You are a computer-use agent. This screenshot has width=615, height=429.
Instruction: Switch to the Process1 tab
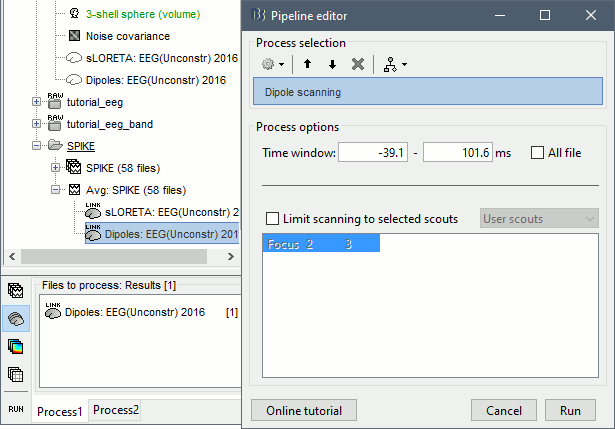tap(60, 411)
